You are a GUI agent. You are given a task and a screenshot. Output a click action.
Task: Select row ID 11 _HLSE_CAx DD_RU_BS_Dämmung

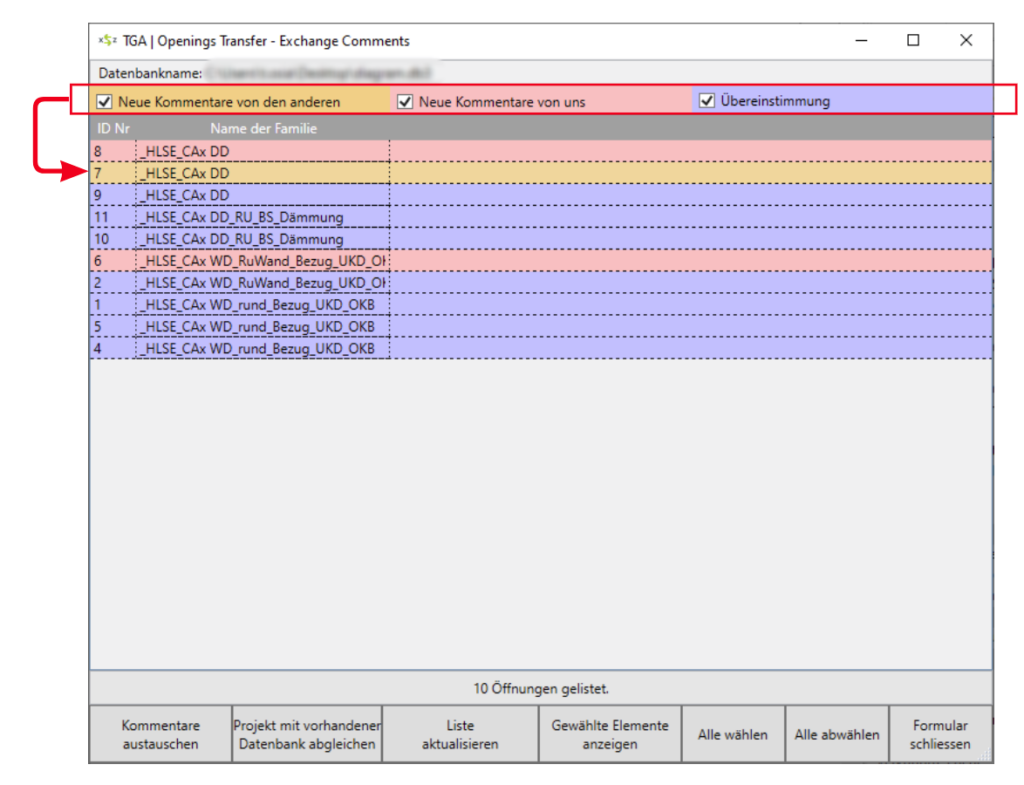click(260, 217)
